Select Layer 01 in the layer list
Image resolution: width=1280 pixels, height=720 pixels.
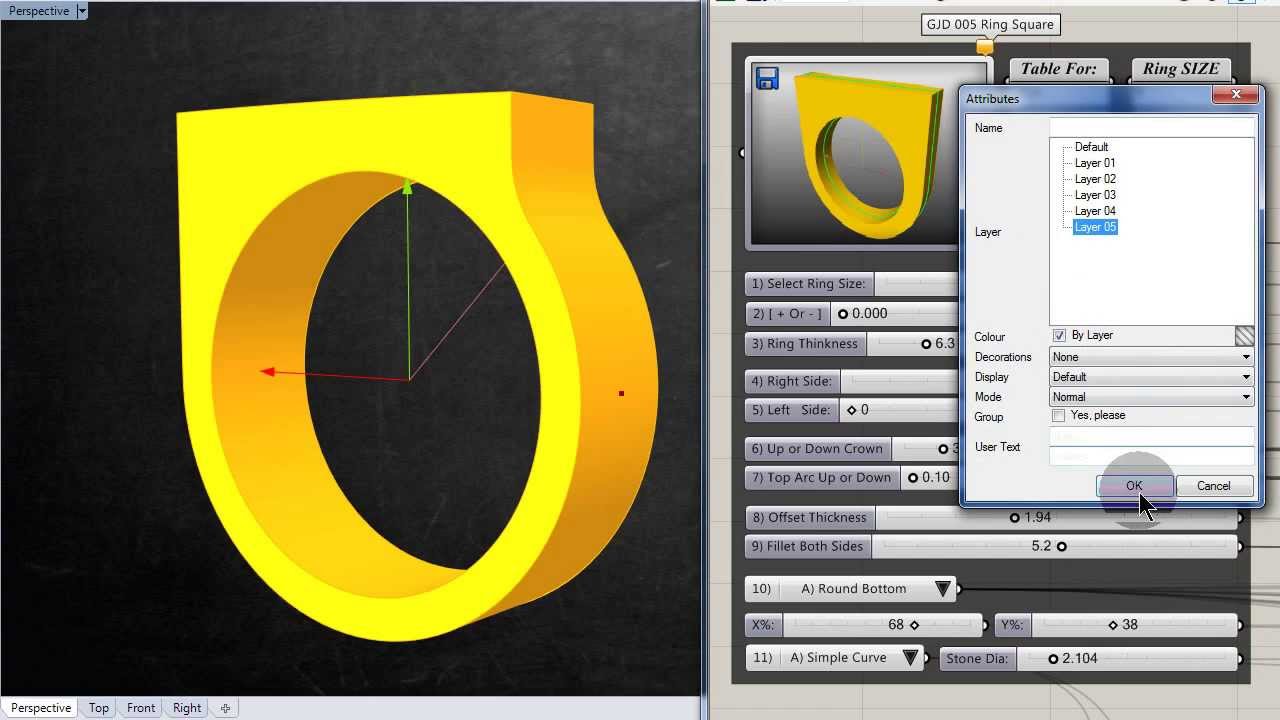coord(1095,163)
